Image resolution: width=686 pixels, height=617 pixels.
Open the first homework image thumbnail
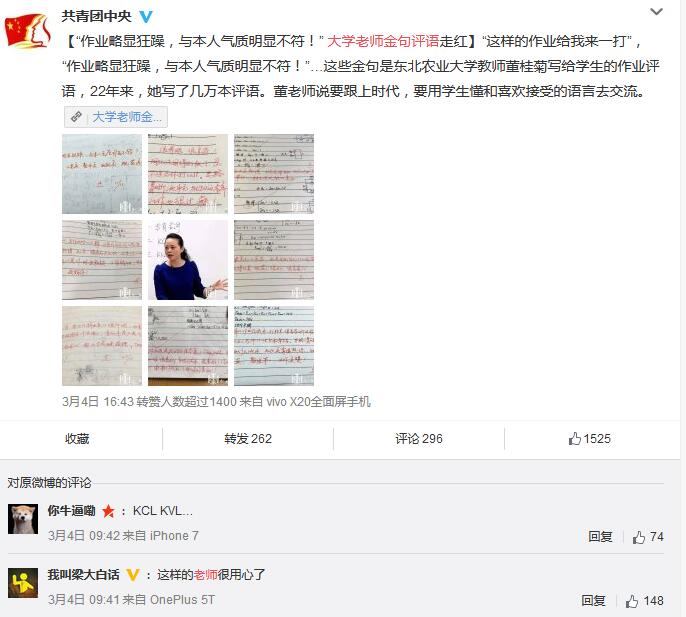(x=102, y=174)
